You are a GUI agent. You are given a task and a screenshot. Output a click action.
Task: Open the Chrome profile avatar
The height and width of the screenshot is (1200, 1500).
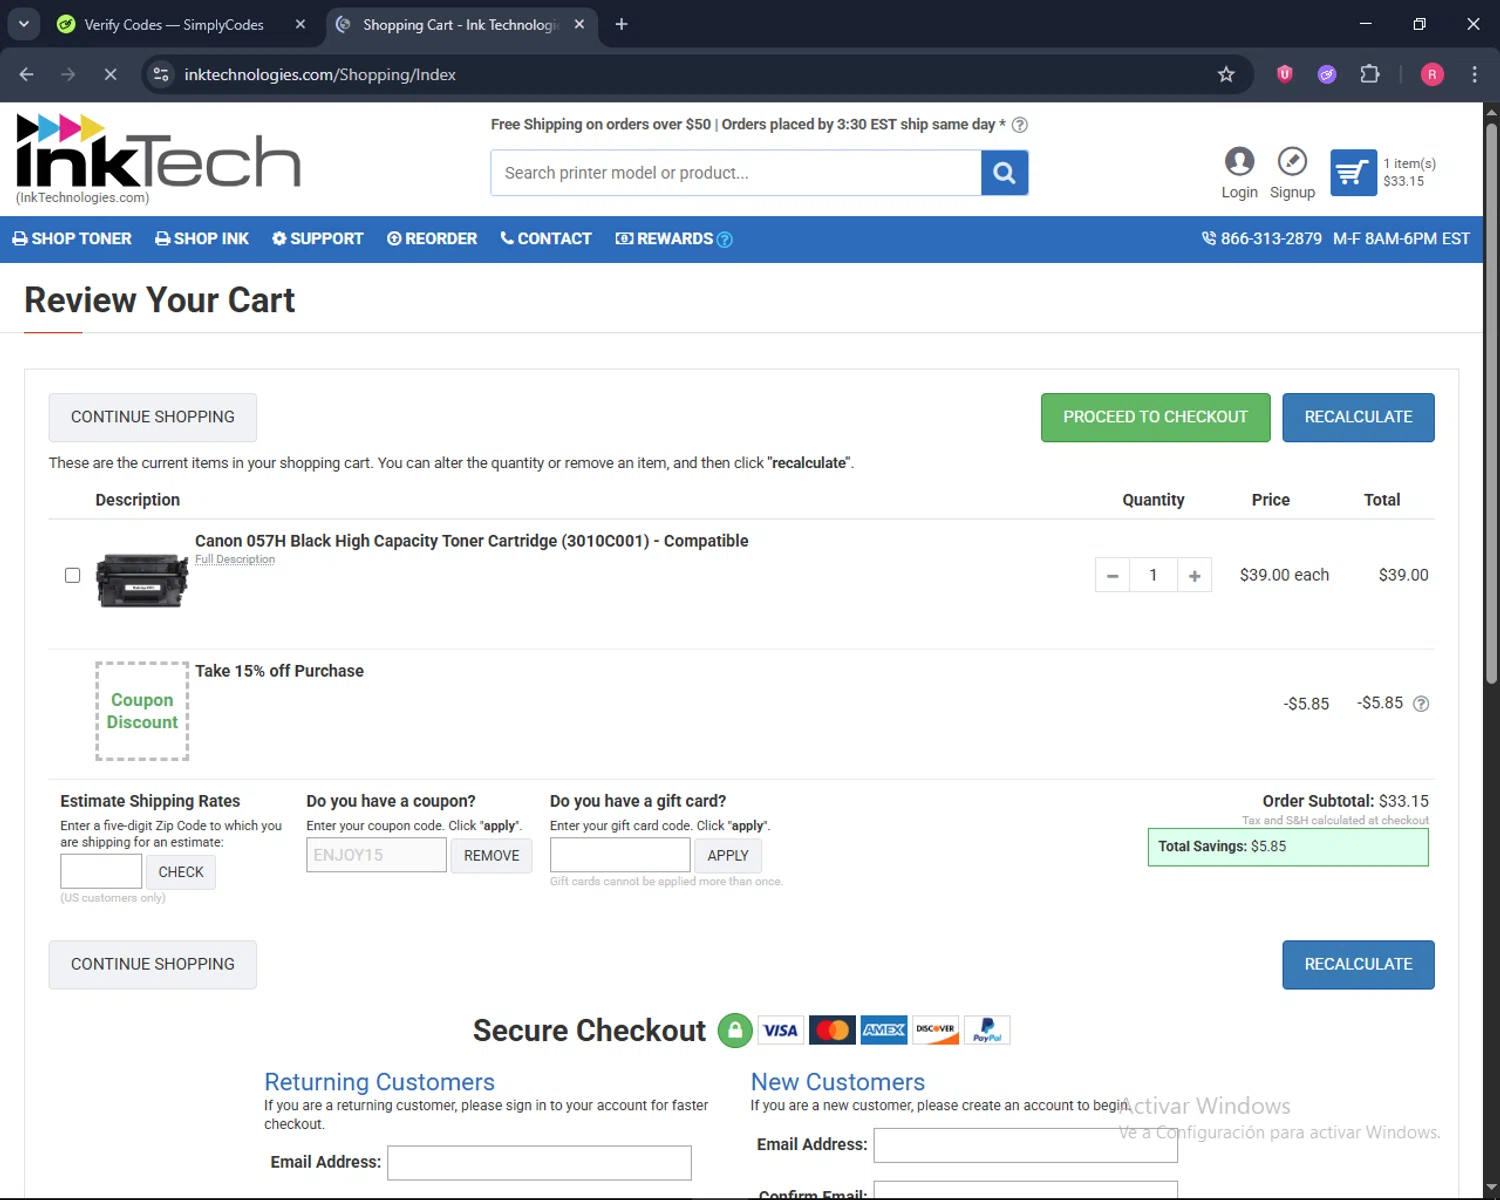(1432, 74)
